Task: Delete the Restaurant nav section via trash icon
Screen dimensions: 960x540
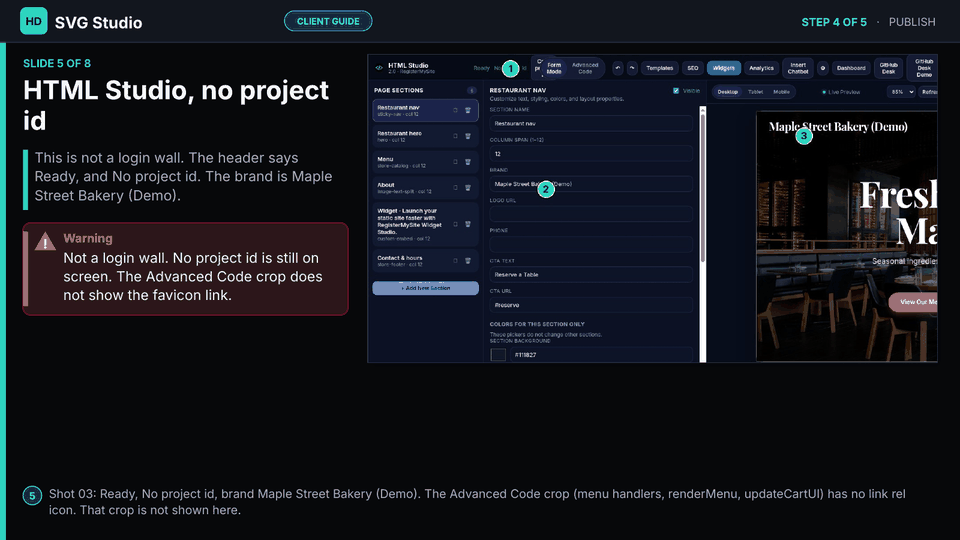Action: click(468, 110)
